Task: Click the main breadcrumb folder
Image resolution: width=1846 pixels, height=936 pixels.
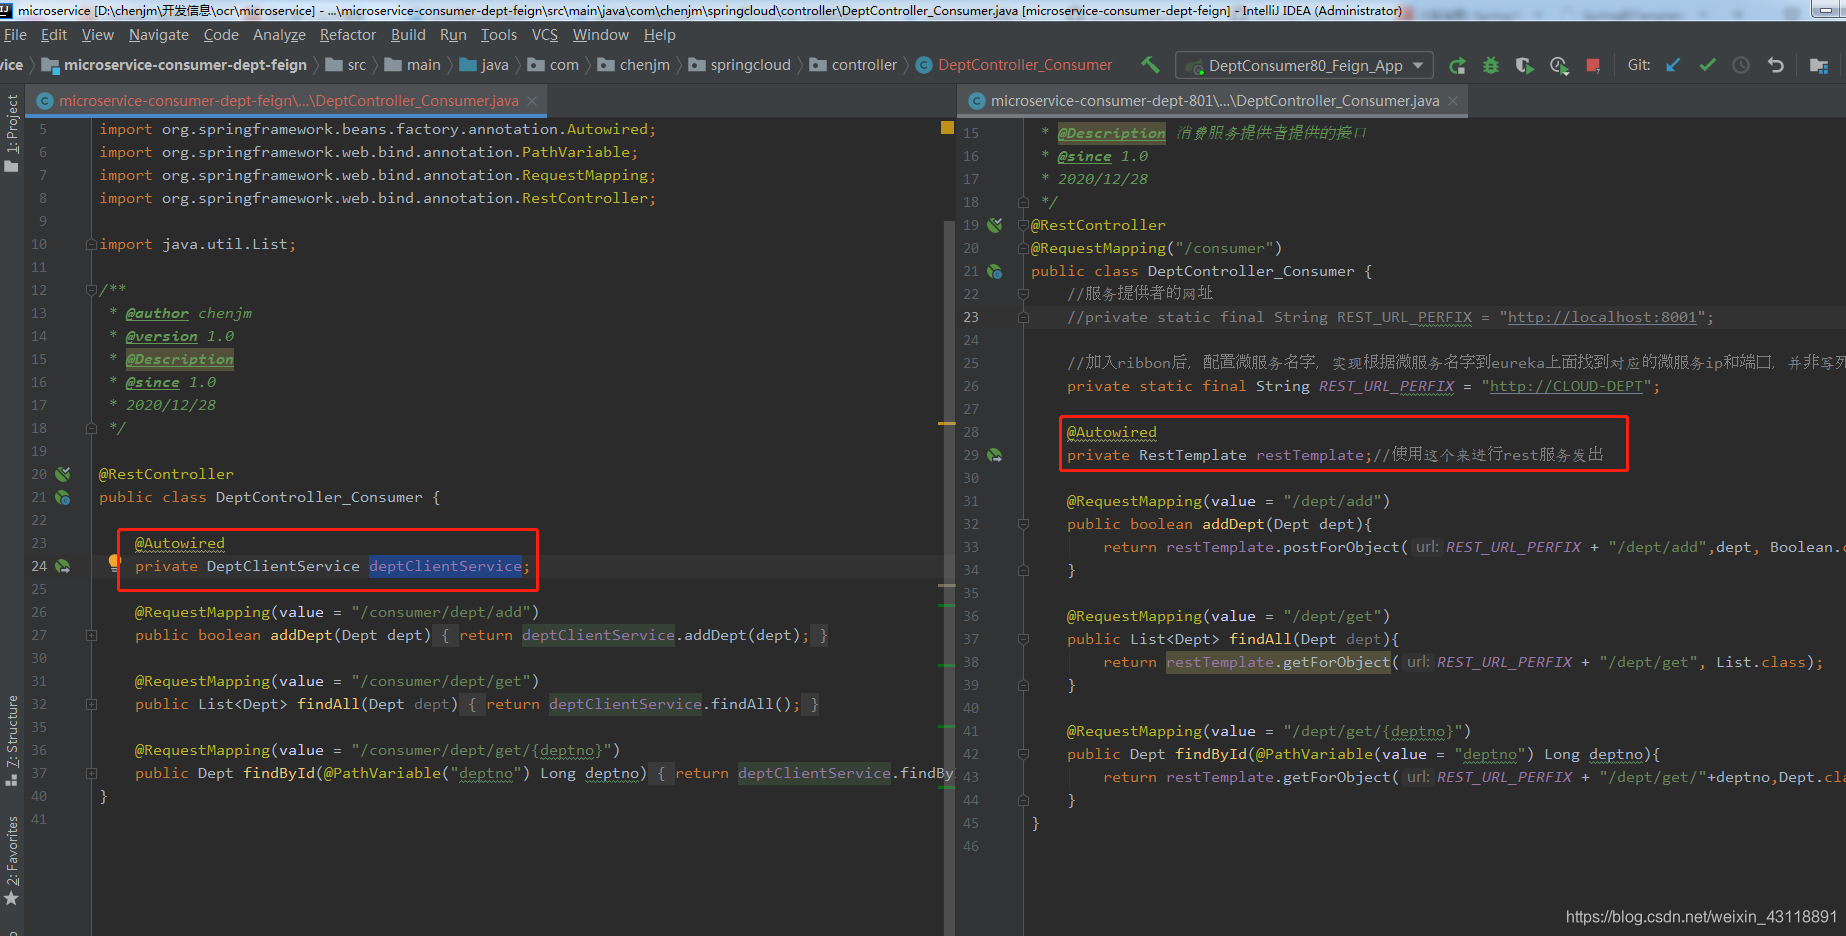Action: coord(413,65)
